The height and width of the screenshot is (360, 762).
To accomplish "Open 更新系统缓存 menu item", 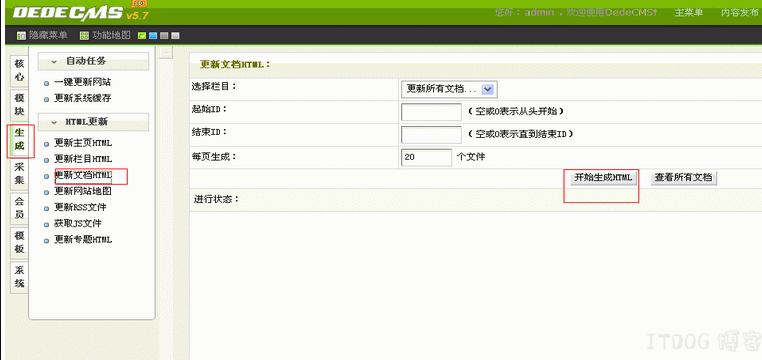I will click(82, 98).
